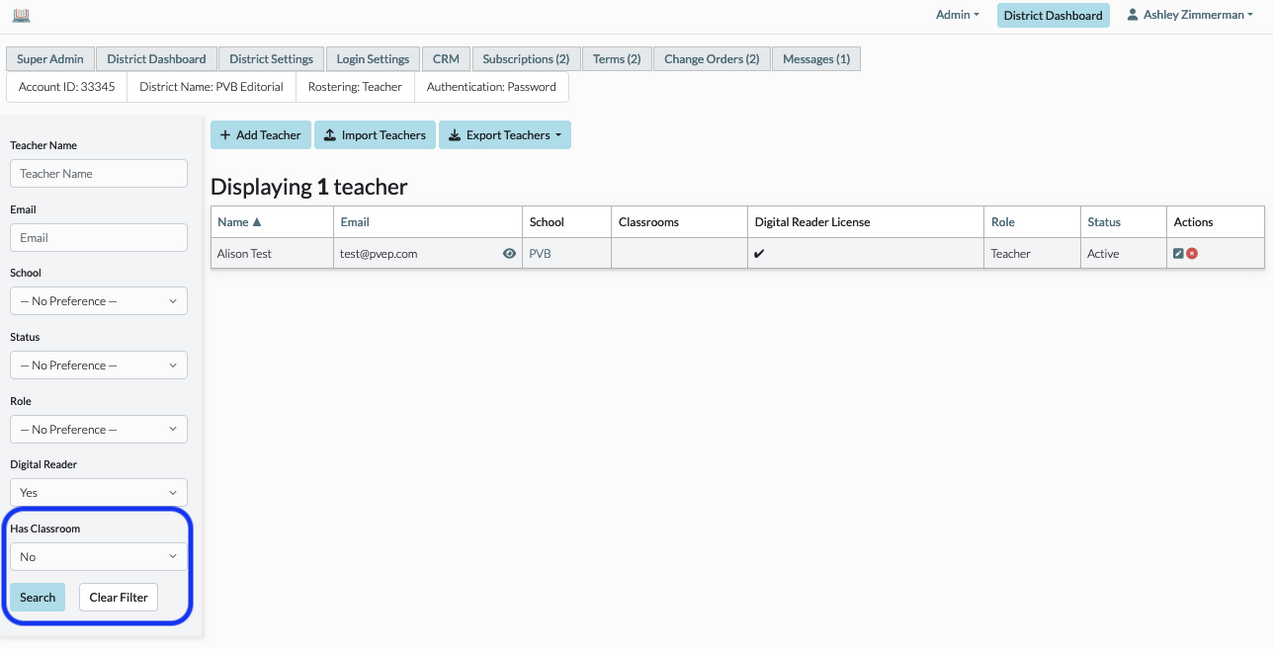
Task: Click the Search button
Action: pyautogui.click(x=38, y=597)
